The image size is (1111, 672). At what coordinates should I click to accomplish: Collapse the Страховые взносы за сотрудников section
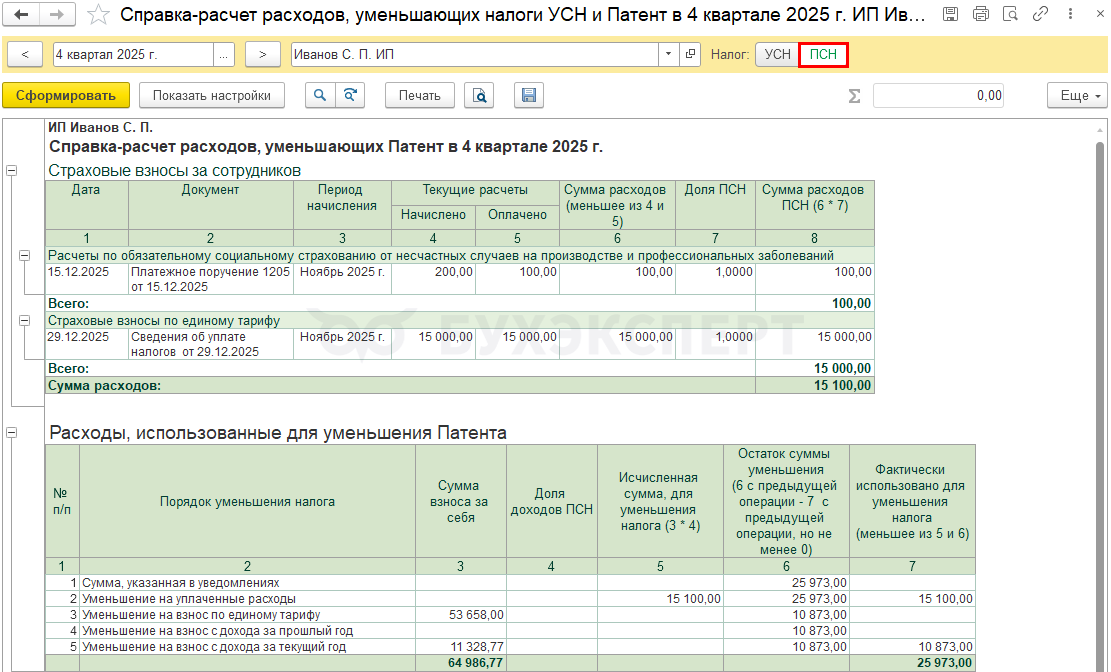pos(12,171)
